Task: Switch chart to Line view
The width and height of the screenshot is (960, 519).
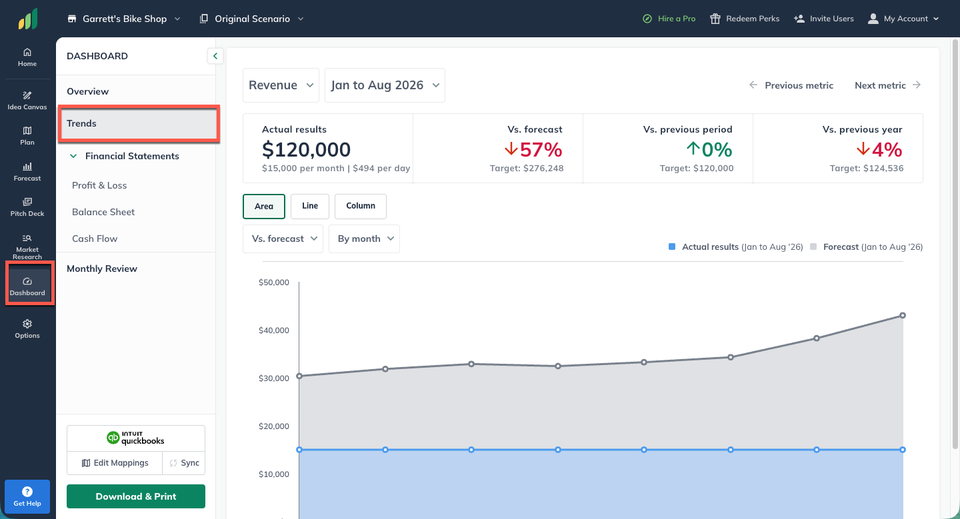Action: click(310, 206)
